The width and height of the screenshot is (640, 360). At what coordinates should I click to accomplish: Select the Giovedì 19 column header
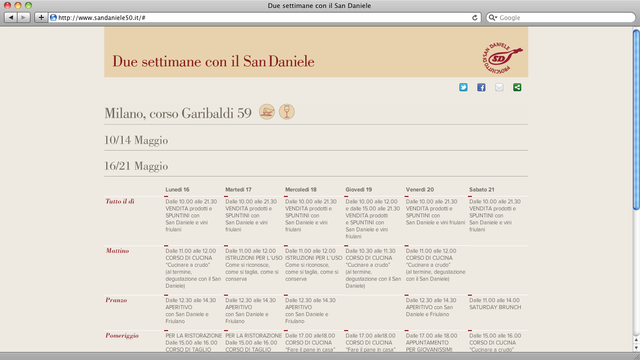point(358,189)
